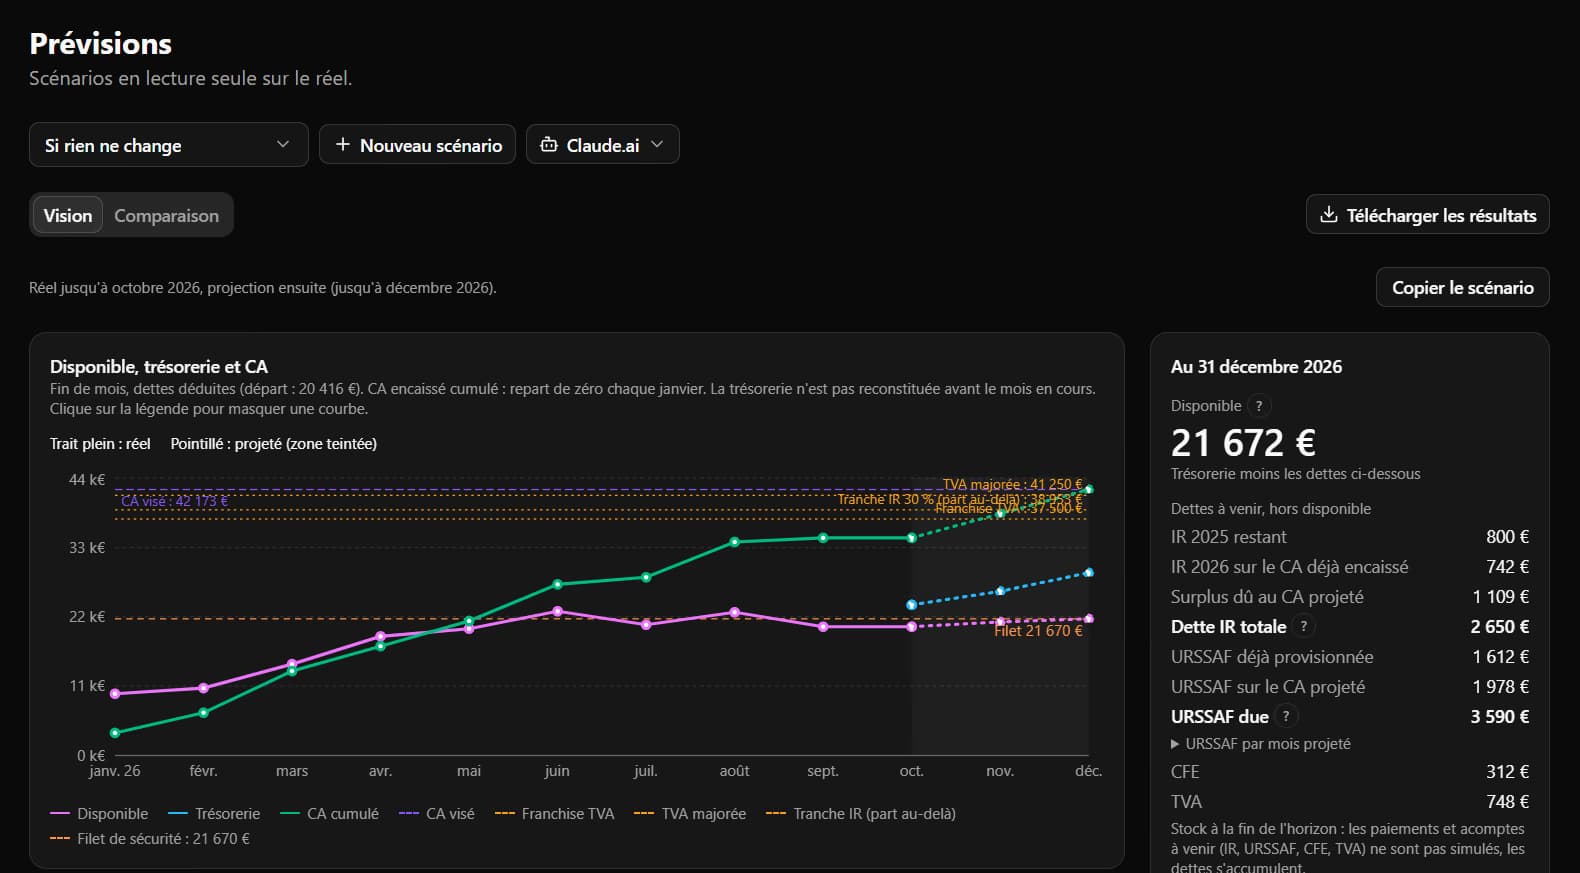
Task: Click the IR 2025 restant row label
Action: pos(1229,537)
